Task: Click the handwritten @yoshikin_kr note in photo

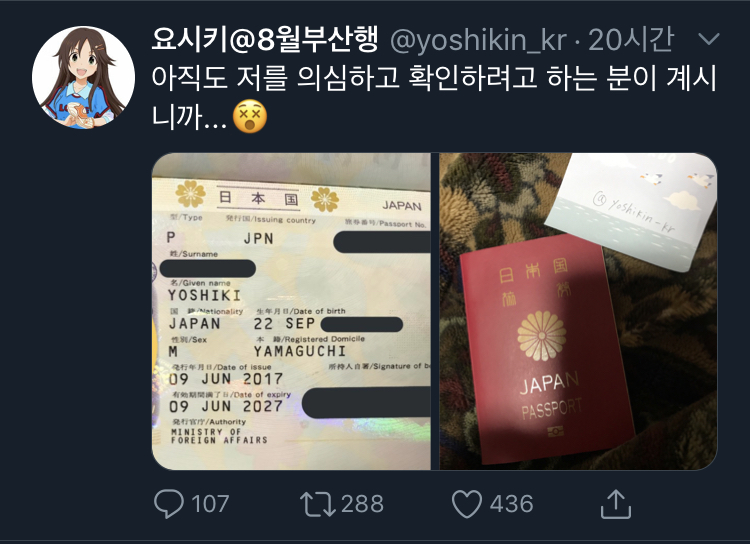Action: pos(634,211)
